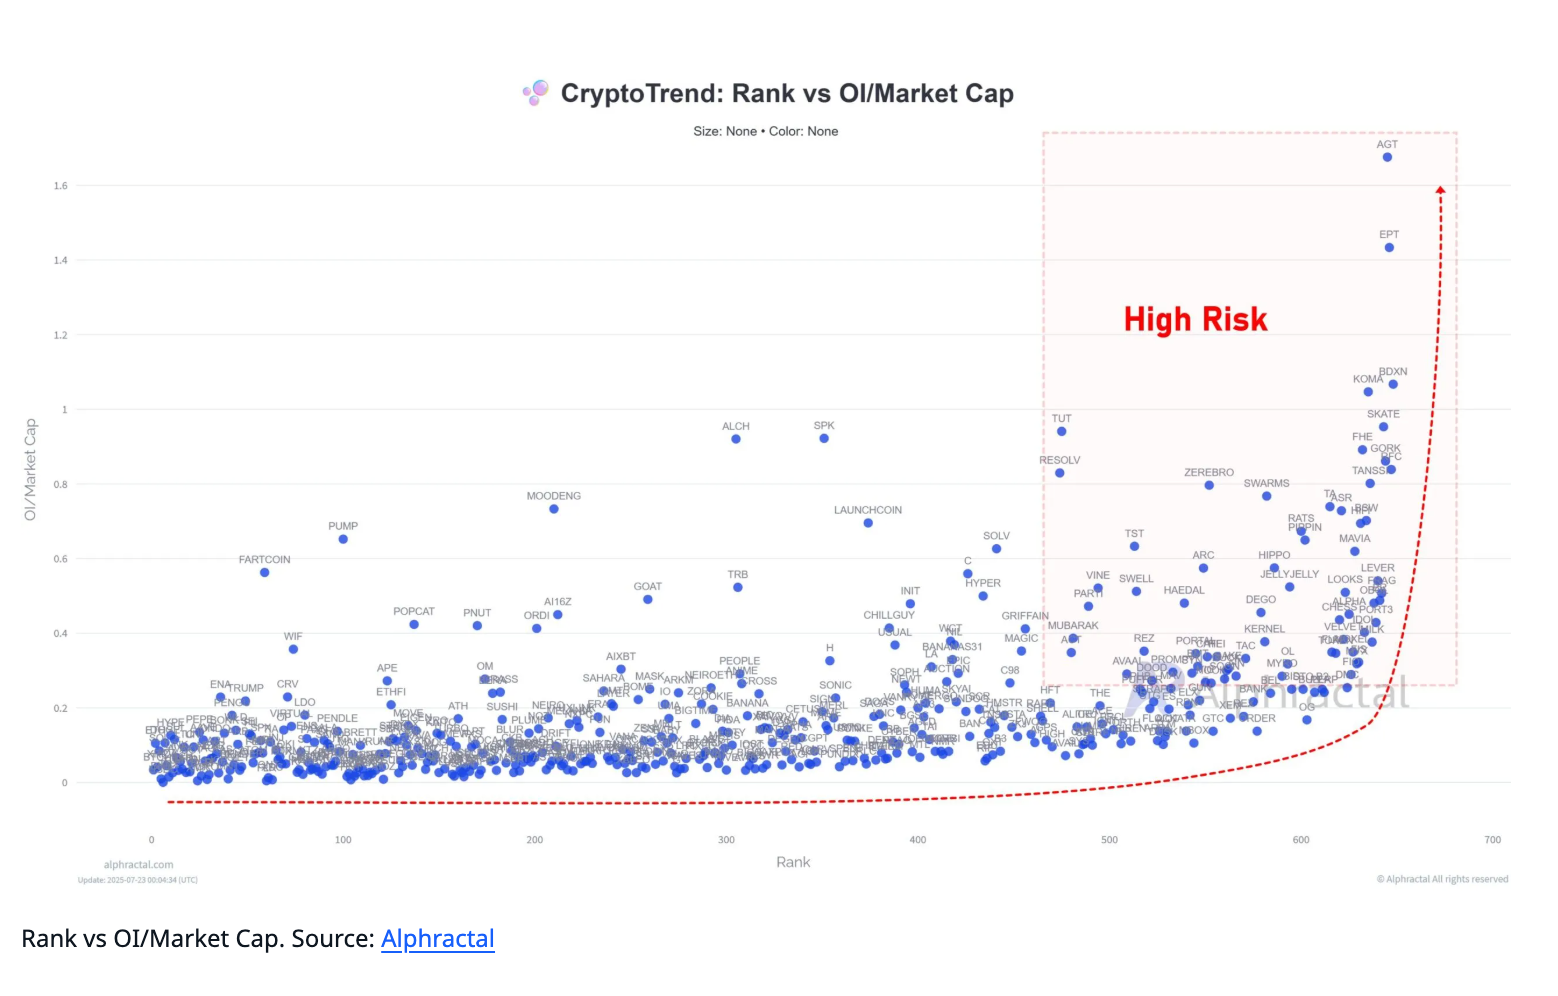Click the OI/Market Cap y-axis label
This screenshot has width=1558, height=996.
click(x=30, y=469)
